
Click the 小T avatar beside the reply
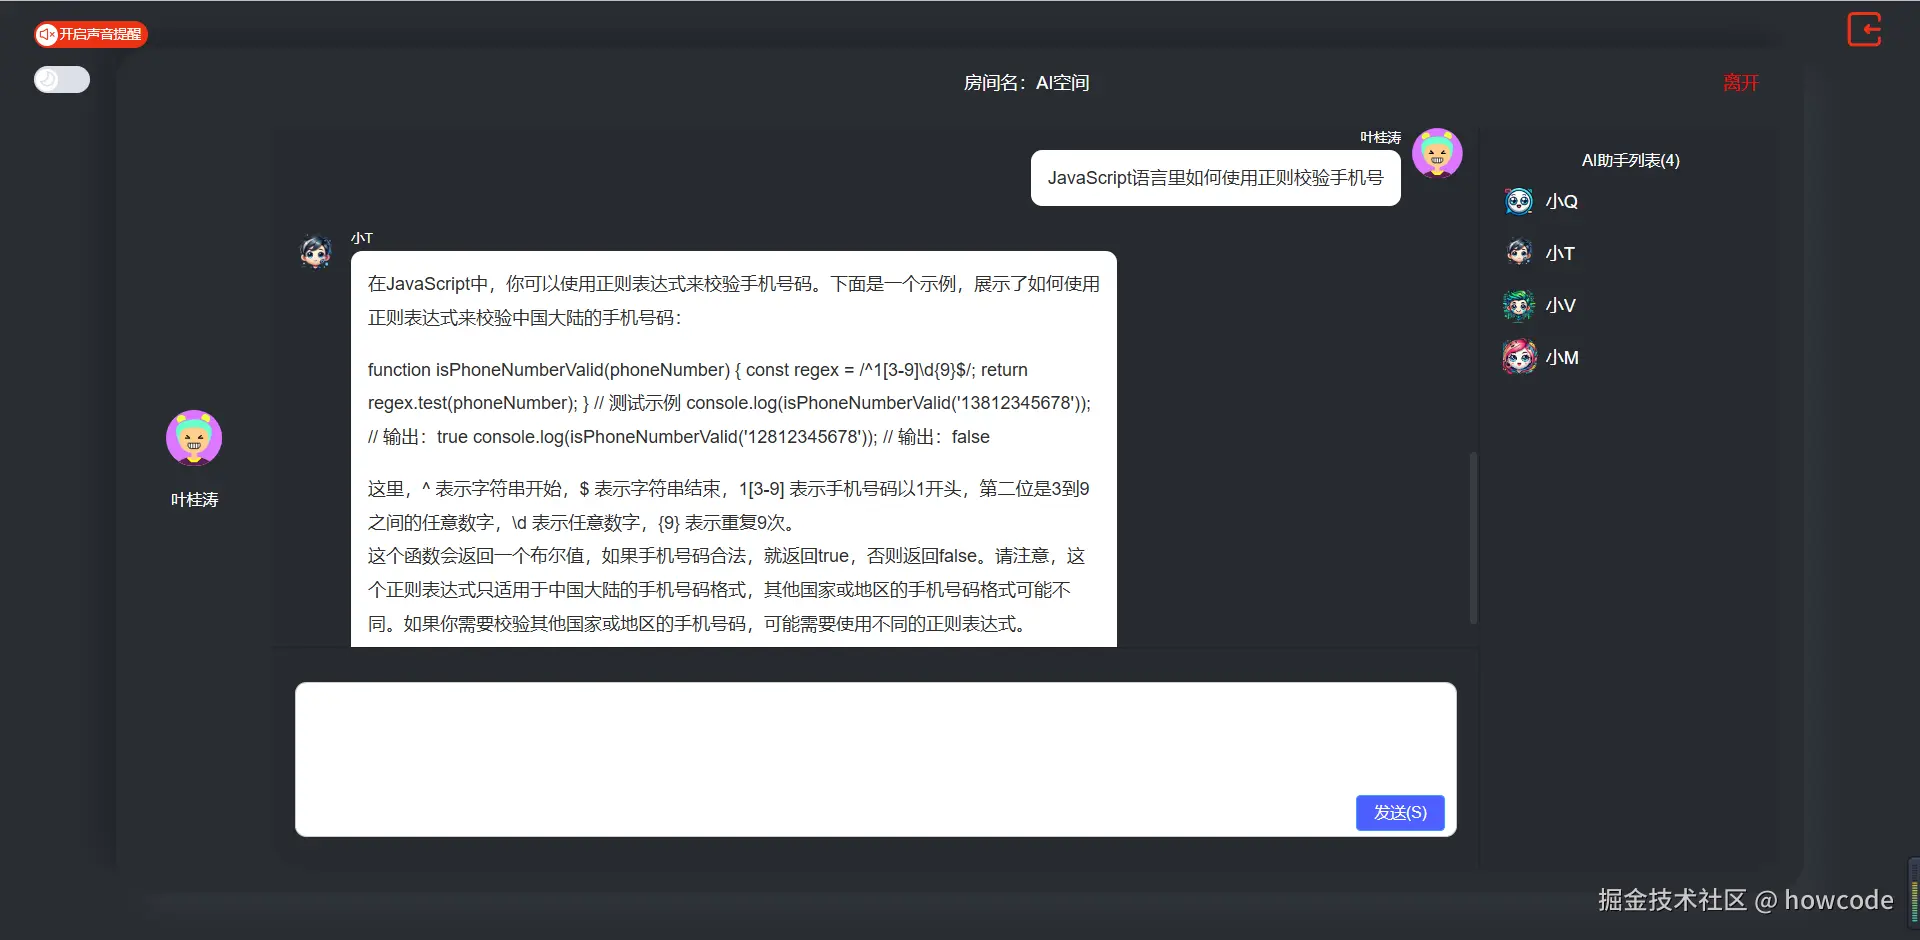point(316,250)
